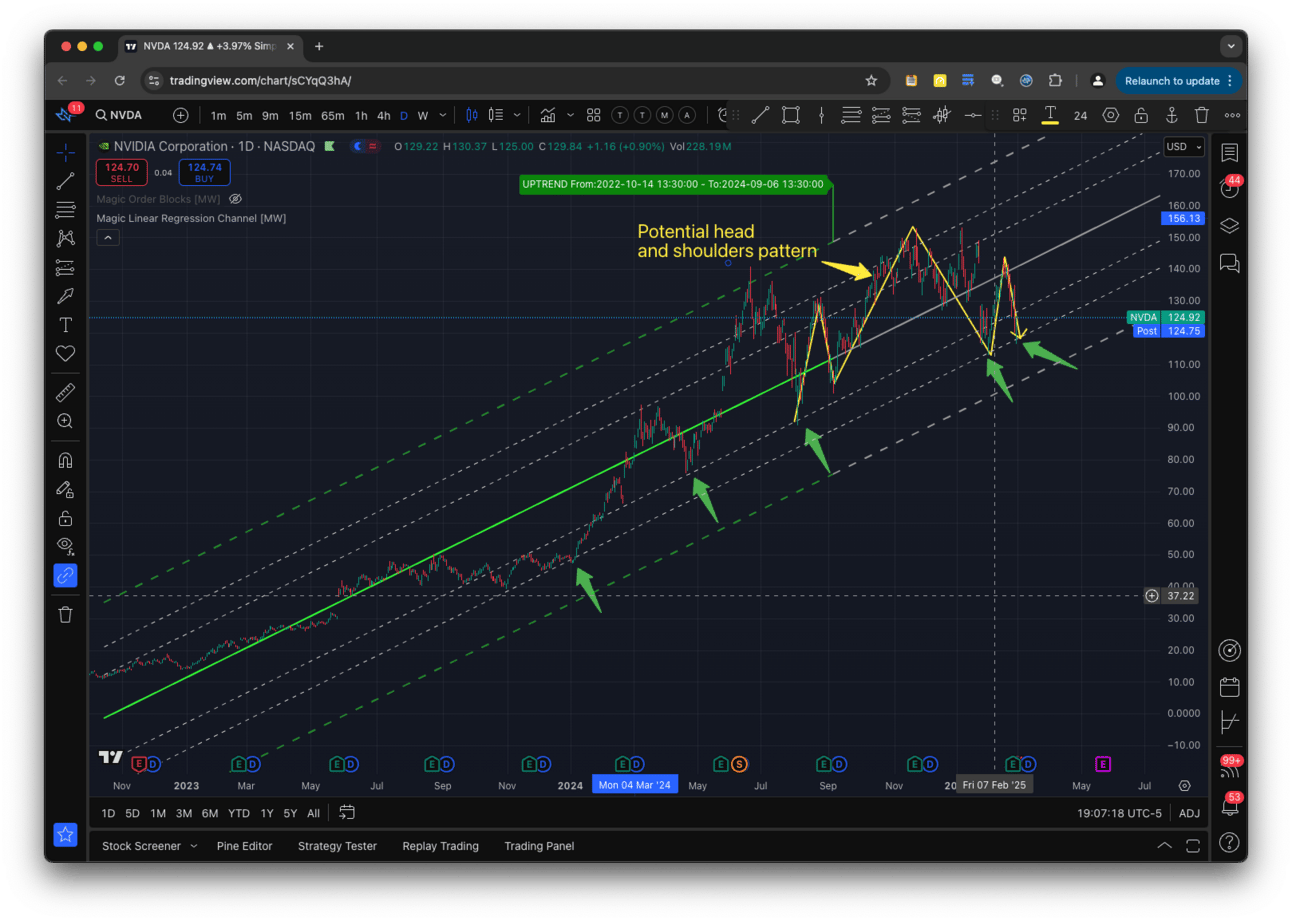Remove drawings with sidebar trash icon
1292x921 pixels.
[x=66, y=614]
